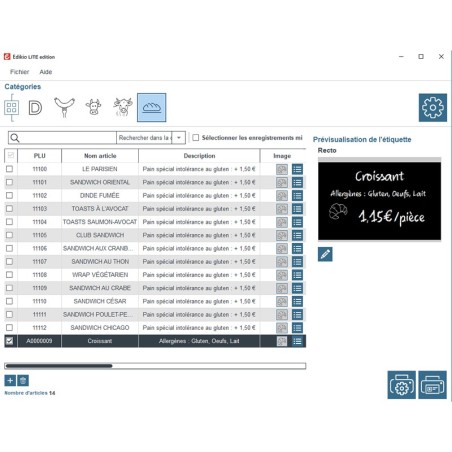The width and height of the screenshot is (452, 452).
Task: Select the PLU '11106' cell
Action: 40,248
